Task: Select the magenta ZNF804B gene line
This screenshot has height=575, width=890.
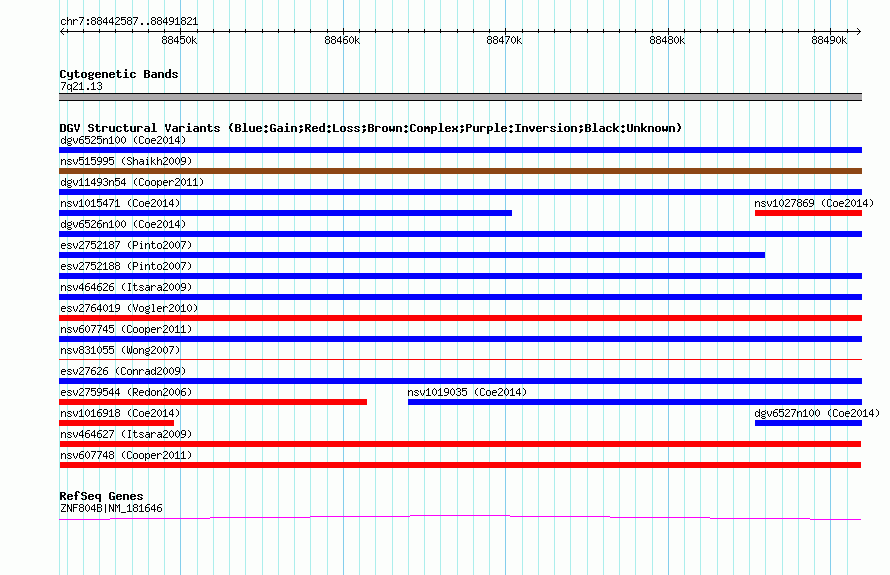Action: pyautogui.click(x=460, y=517)
